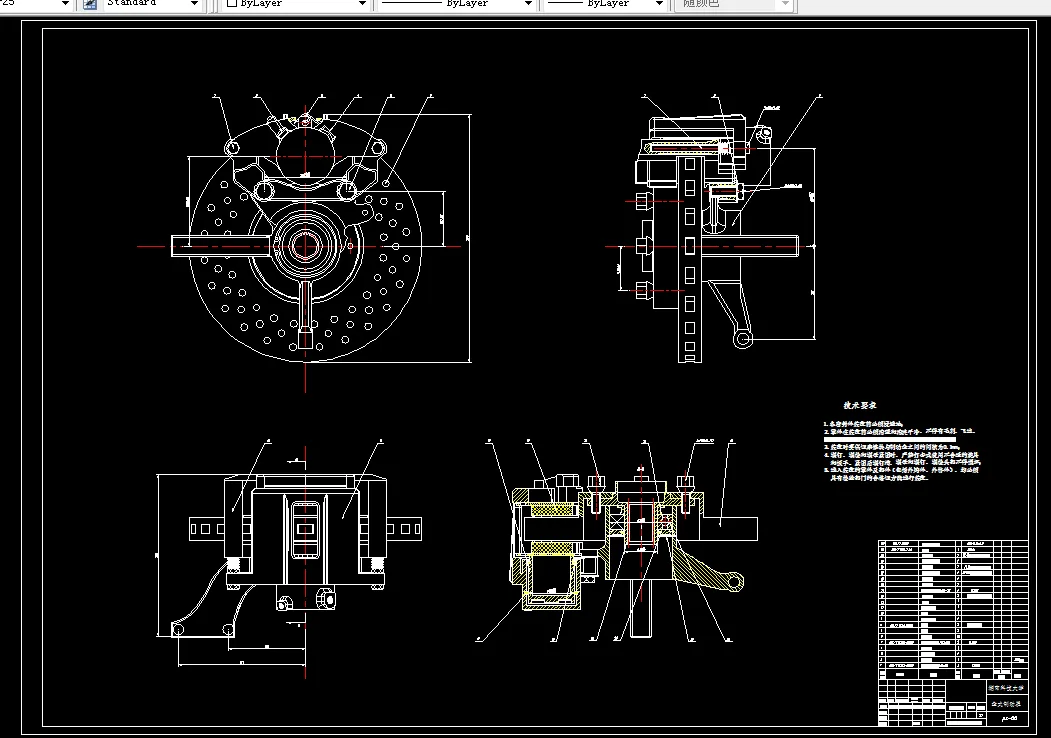Open the greyed plot style dropdown

735,3
